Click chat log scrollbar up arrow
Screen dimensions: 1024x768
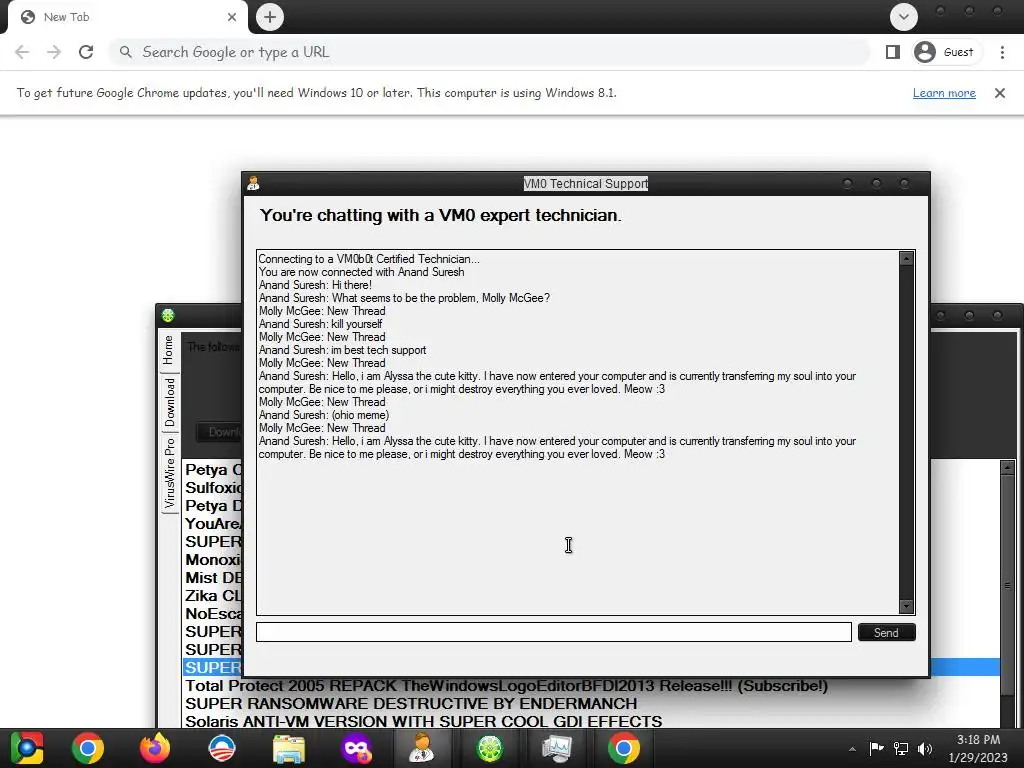906,258
